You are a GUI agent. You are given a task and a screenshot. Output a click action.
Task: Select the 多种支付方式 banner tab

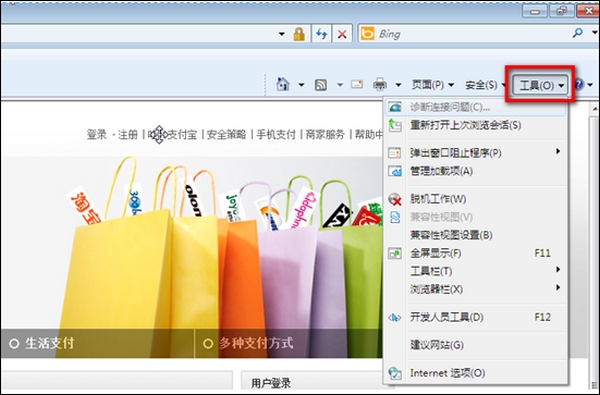coord(256,343)
